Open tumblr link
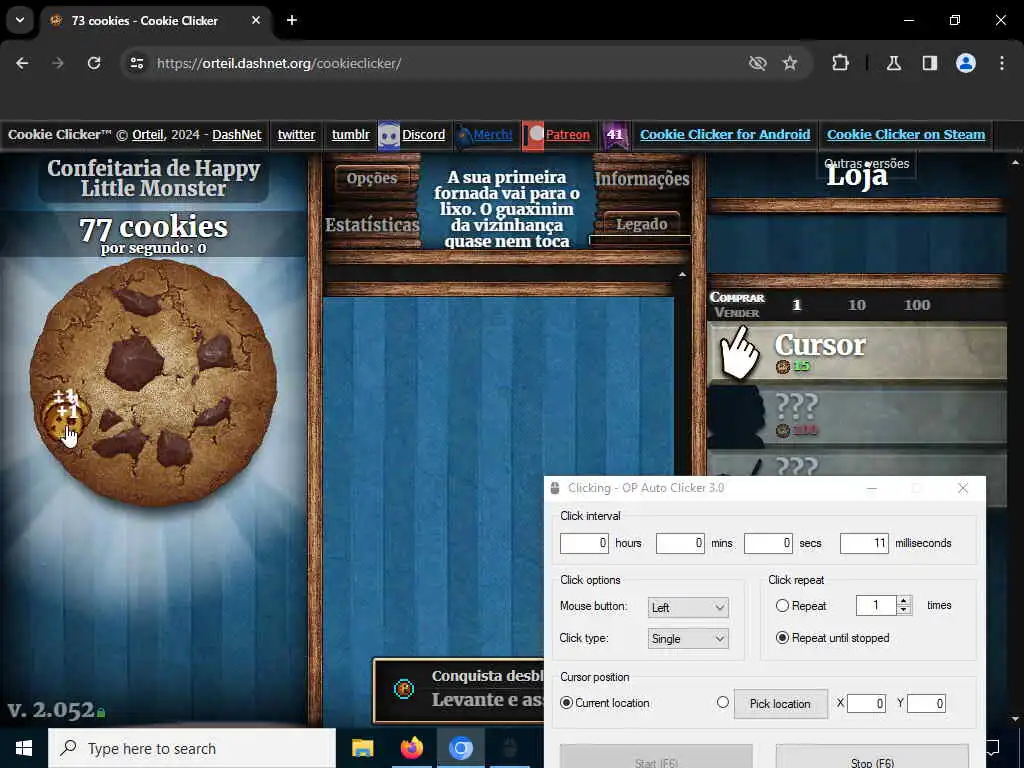Image resolution: width=1024 pixels, height=768 pixels. pyautogui.click(x=351, y=135)
